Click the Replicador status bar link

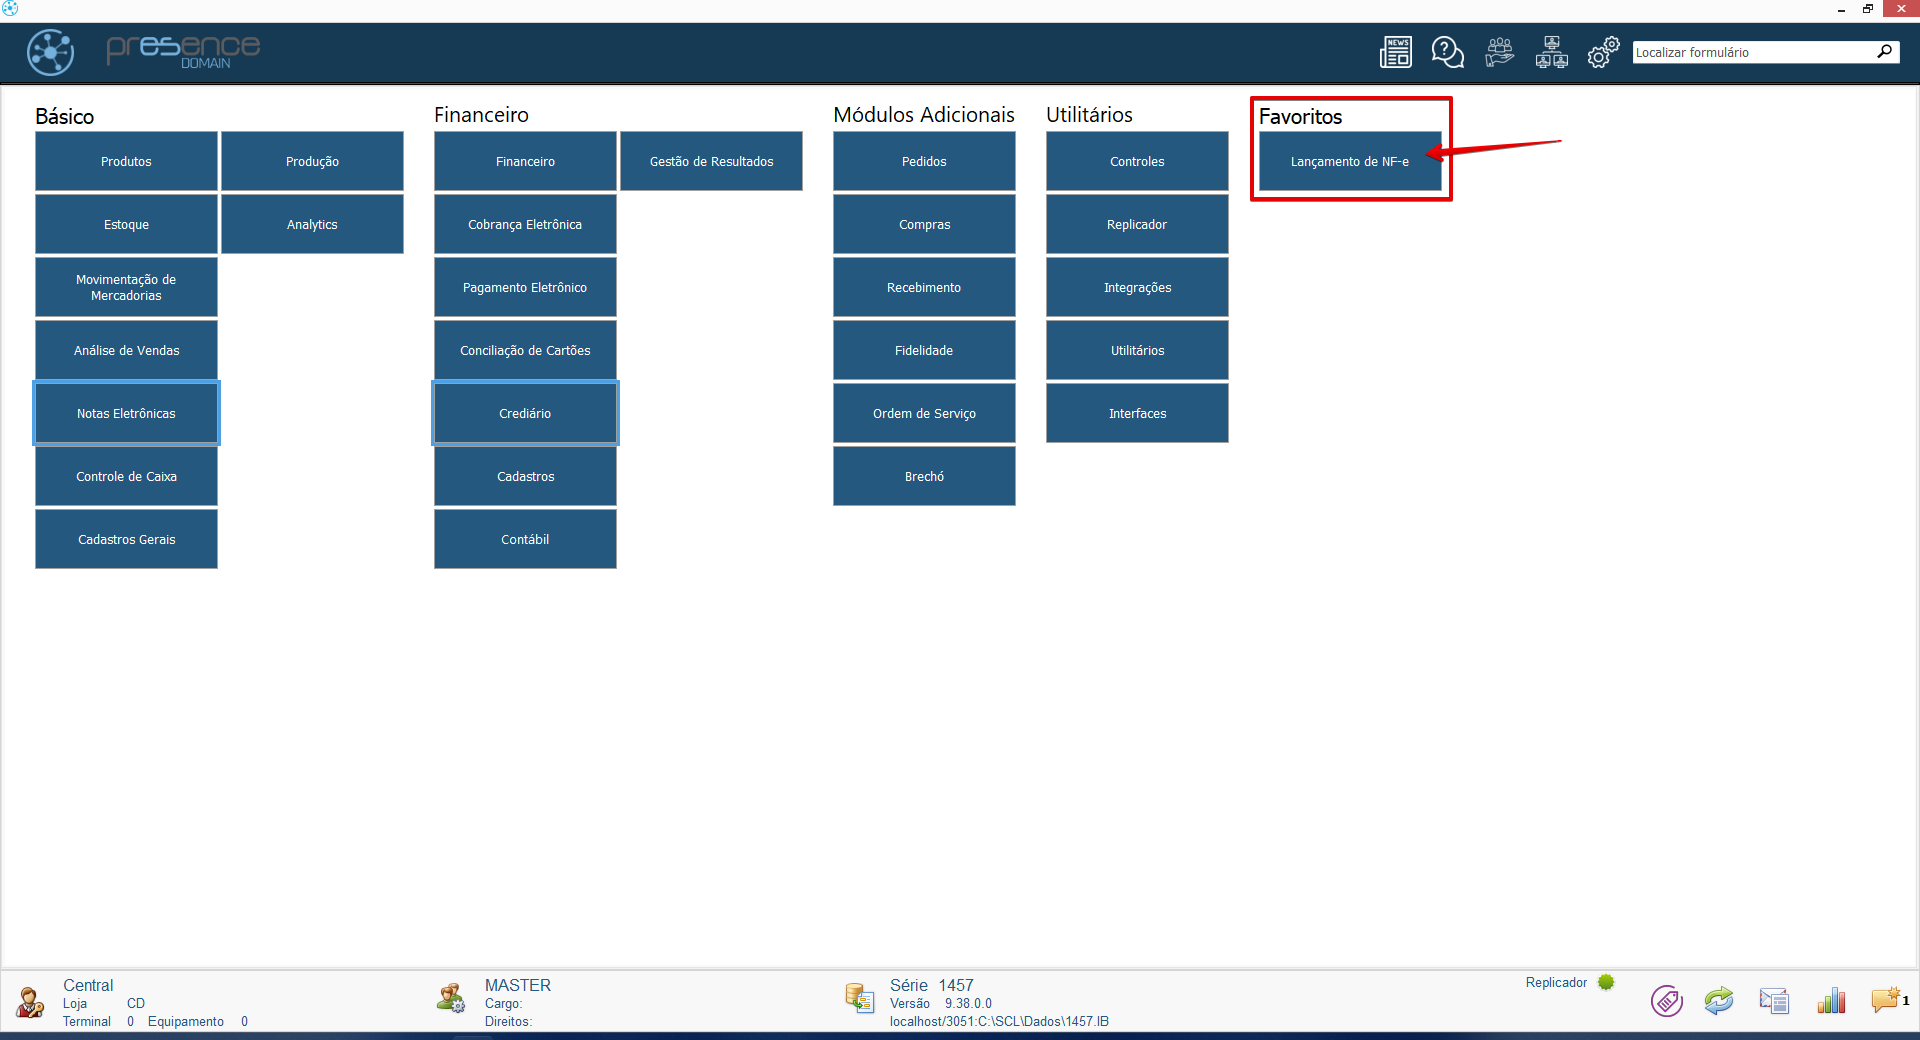[1556, 982]
